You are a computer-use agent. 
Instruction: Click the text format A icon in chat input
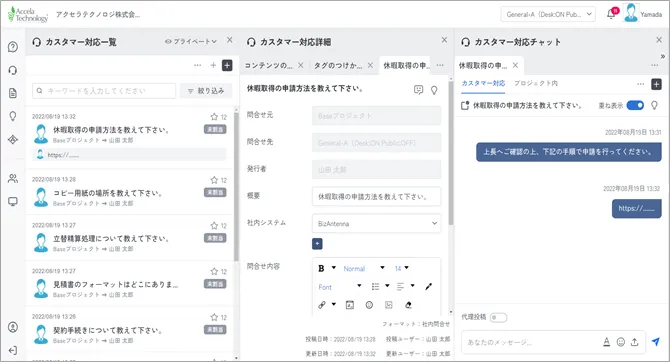pyautogui.click(x=606, y=342)
